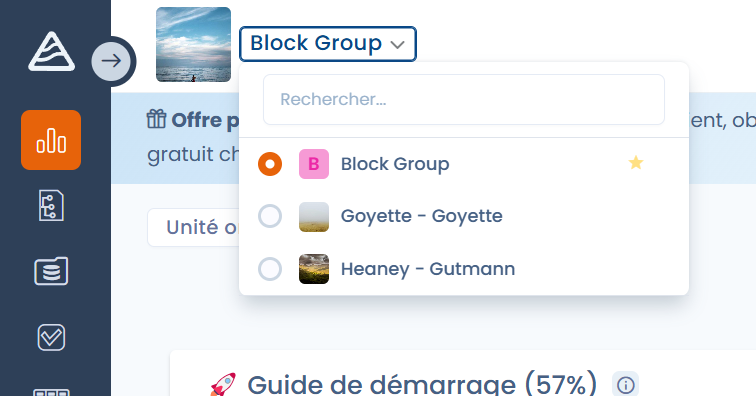This screenshot has height=396, width=756.
Task: Click the info icon beside Guide de démarrage
Action: pyautogui.click(x=625, y=385)
